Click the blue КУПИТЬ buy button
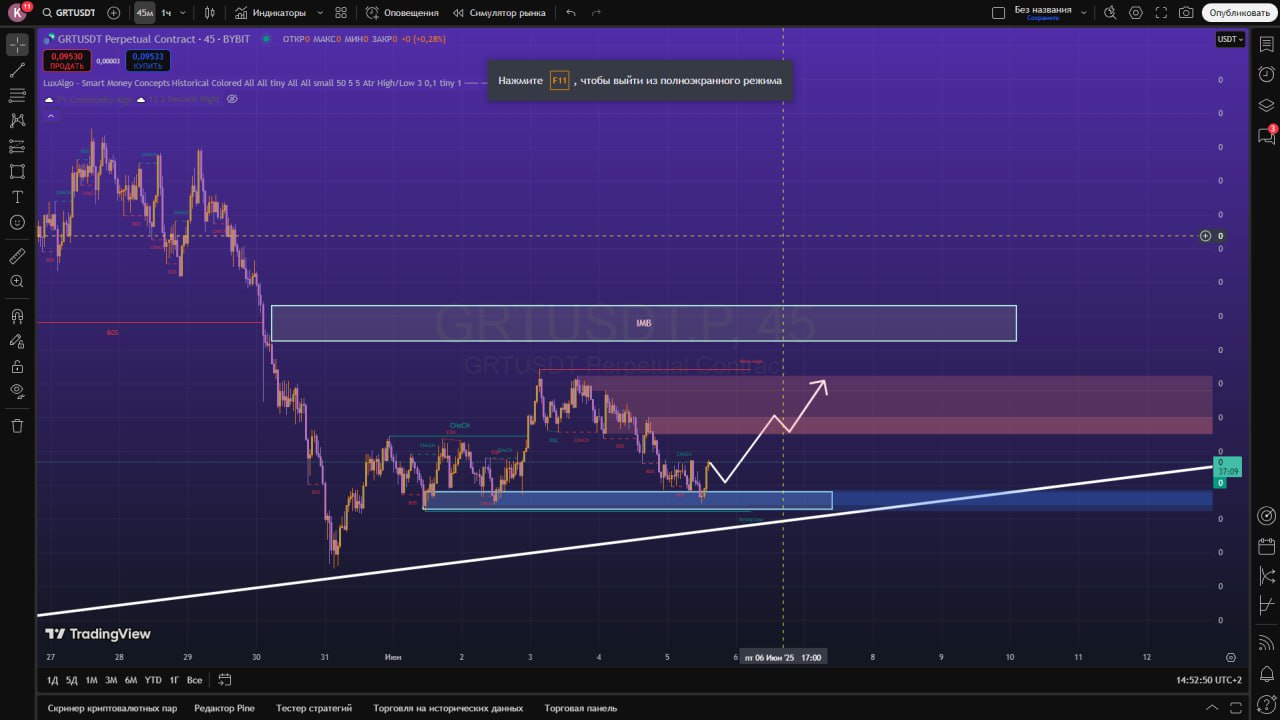This screenshot has height=720, width=1280. 147,61
